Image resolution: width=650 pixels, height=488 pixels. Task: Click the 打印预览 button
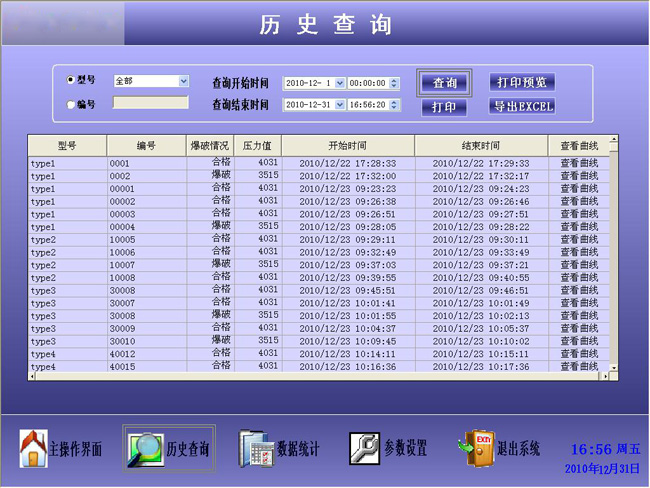pos(522,83)
